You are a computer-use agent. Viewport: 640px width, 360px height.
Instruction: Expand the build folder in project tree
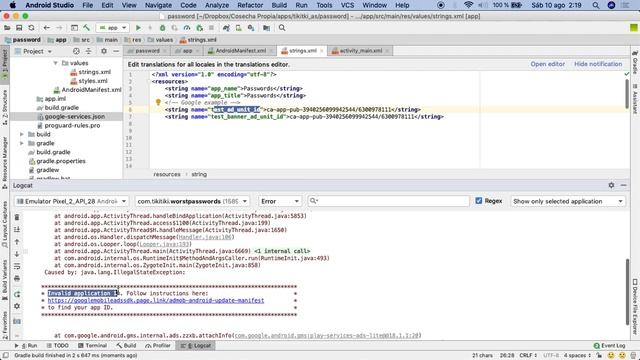(22, 134)
